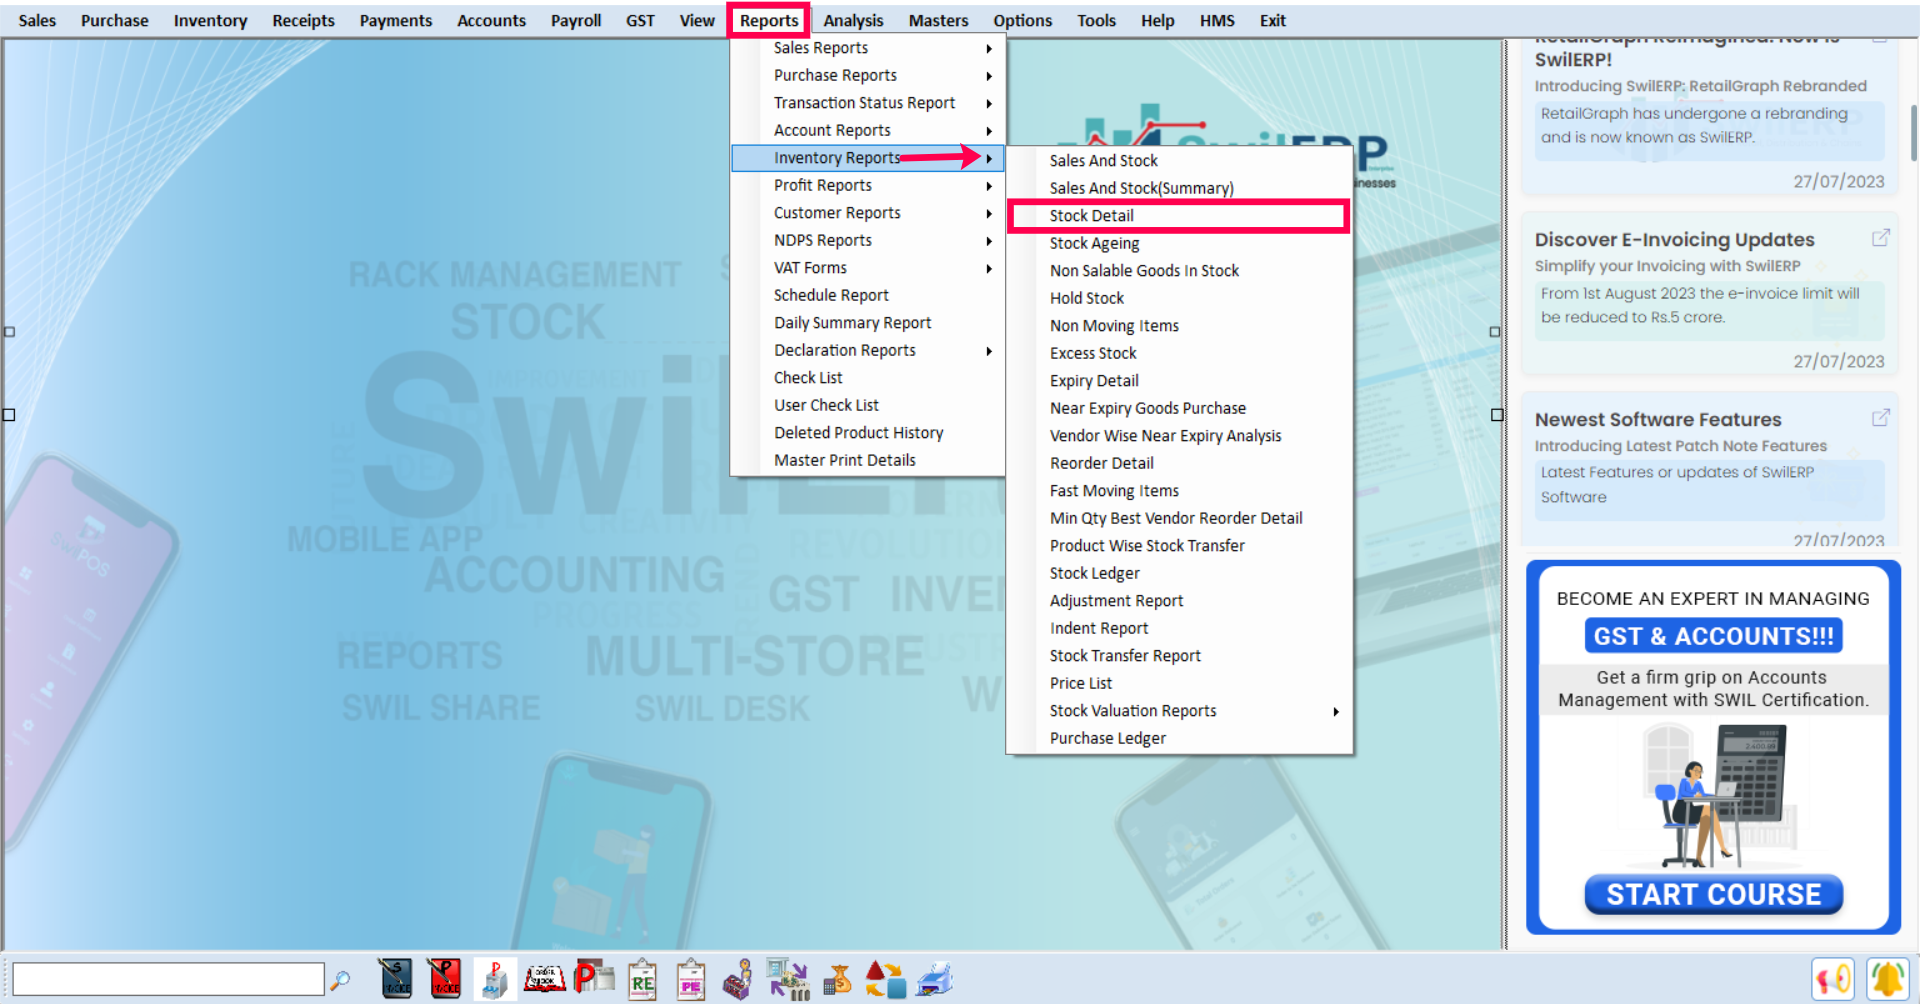Select Inventory Reports menu item
This screenshot has height=1004, width=1920.
pyautogui.click(x=867, y=158)
